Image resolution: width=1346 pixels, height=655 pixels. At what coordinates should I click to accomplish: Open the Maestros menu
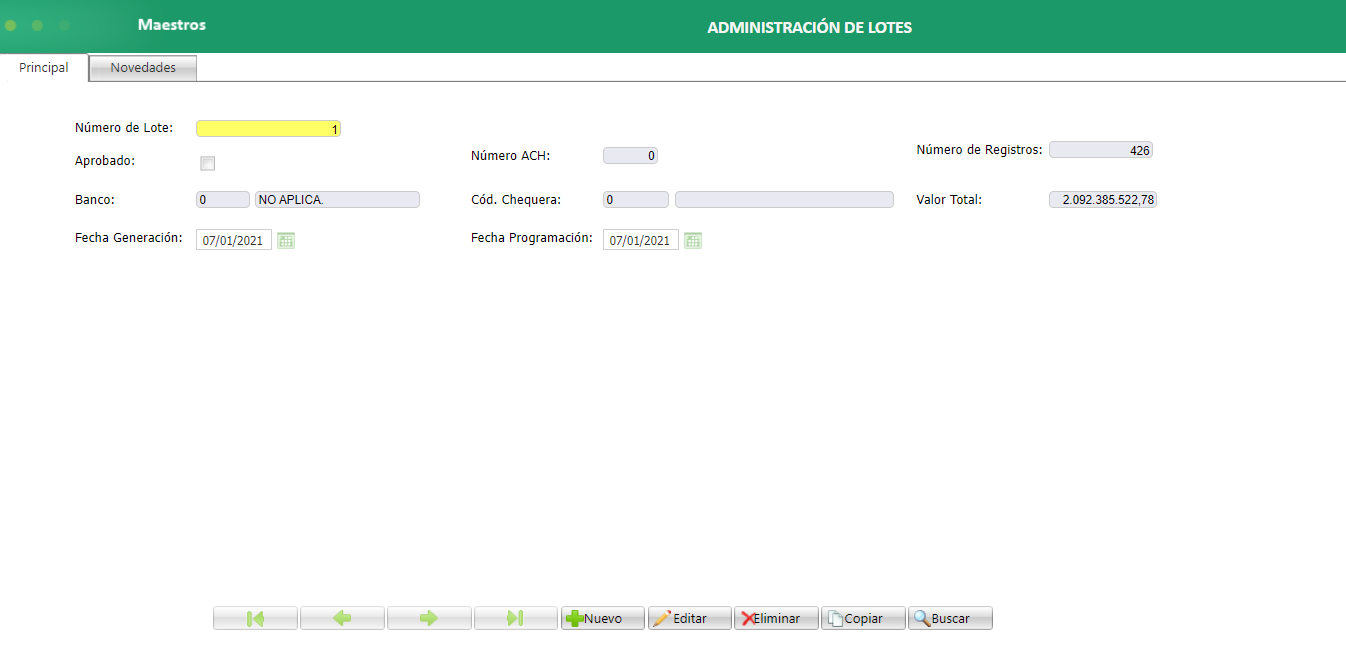(172, 25)
